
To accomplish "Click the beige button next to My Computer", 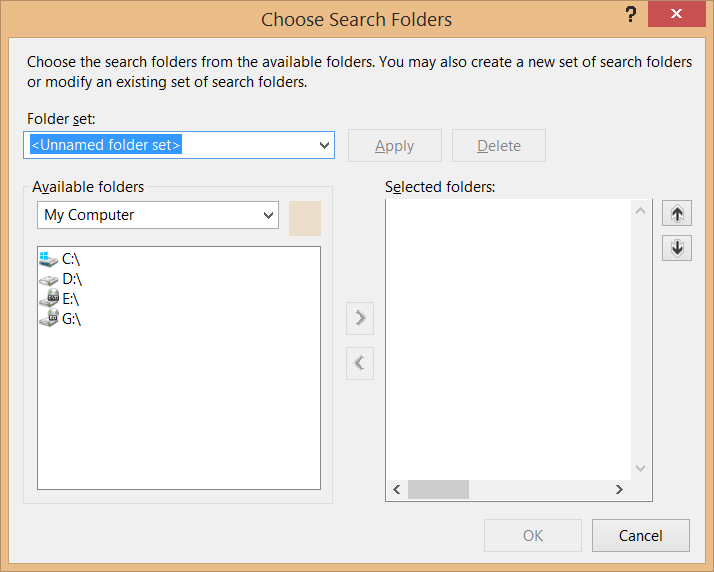I will click(305, 218).
